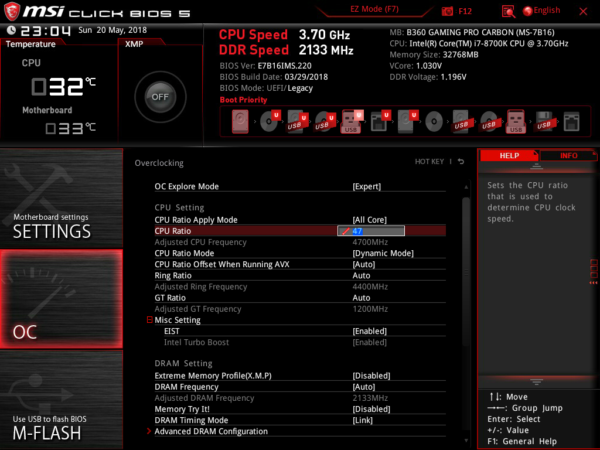Toggle the XMP OFF round button

tap(160, 97)
